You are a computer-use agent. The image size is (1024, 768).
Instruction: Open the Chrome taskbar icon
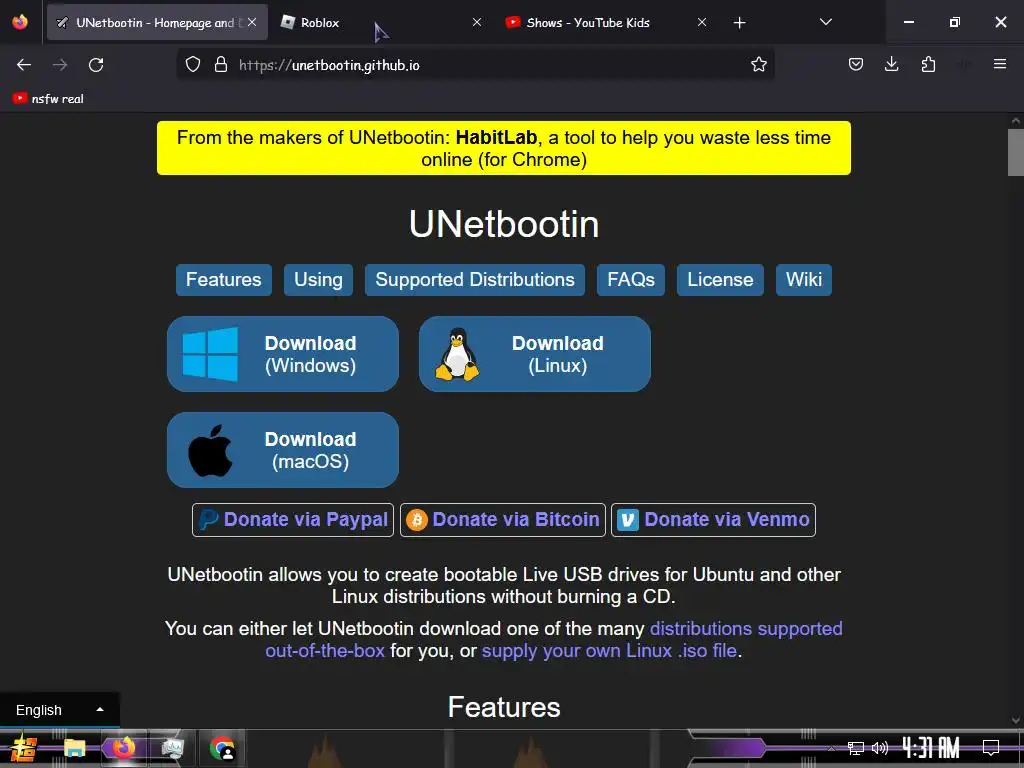(x=222, y=748)
